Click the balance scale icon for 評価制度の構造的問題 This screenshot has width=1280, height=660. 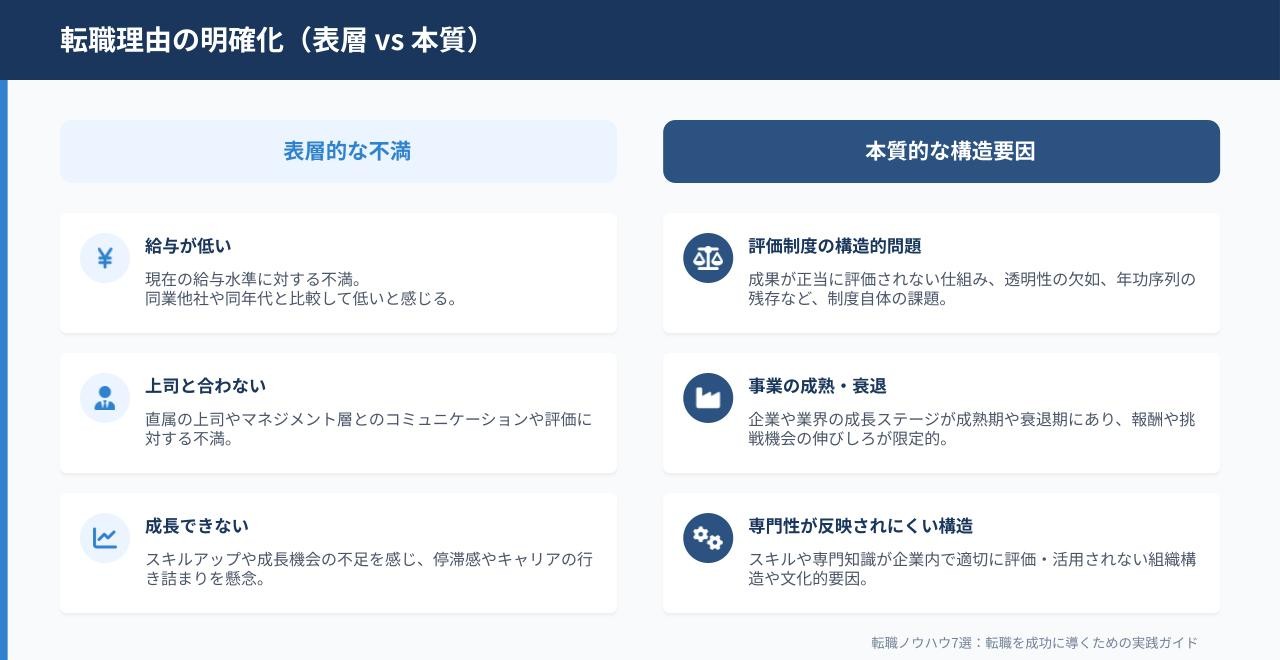(708, 258)
